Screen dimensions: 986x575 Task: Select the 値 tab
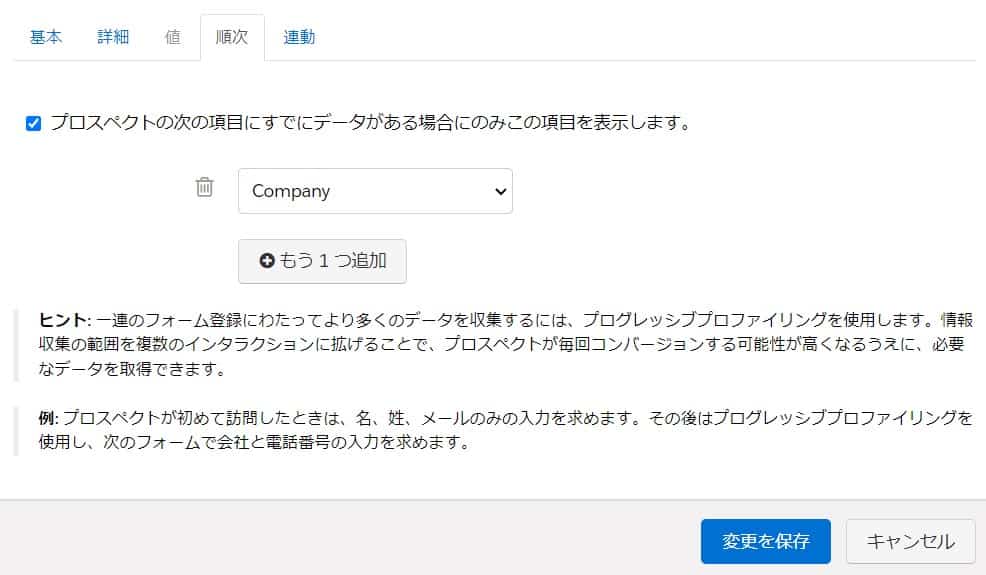click(x=172, y=37)
